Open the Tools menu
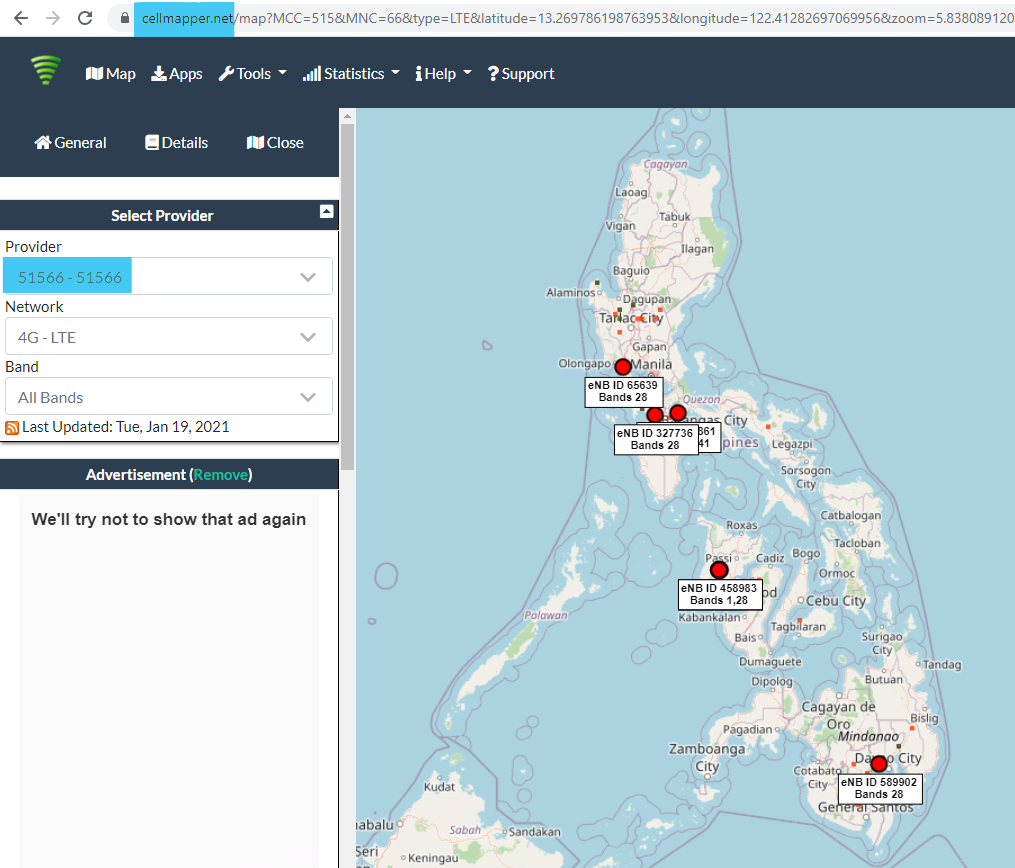Image resolution: width=1015 pixels, height=868 pixels. coord(252,73)
